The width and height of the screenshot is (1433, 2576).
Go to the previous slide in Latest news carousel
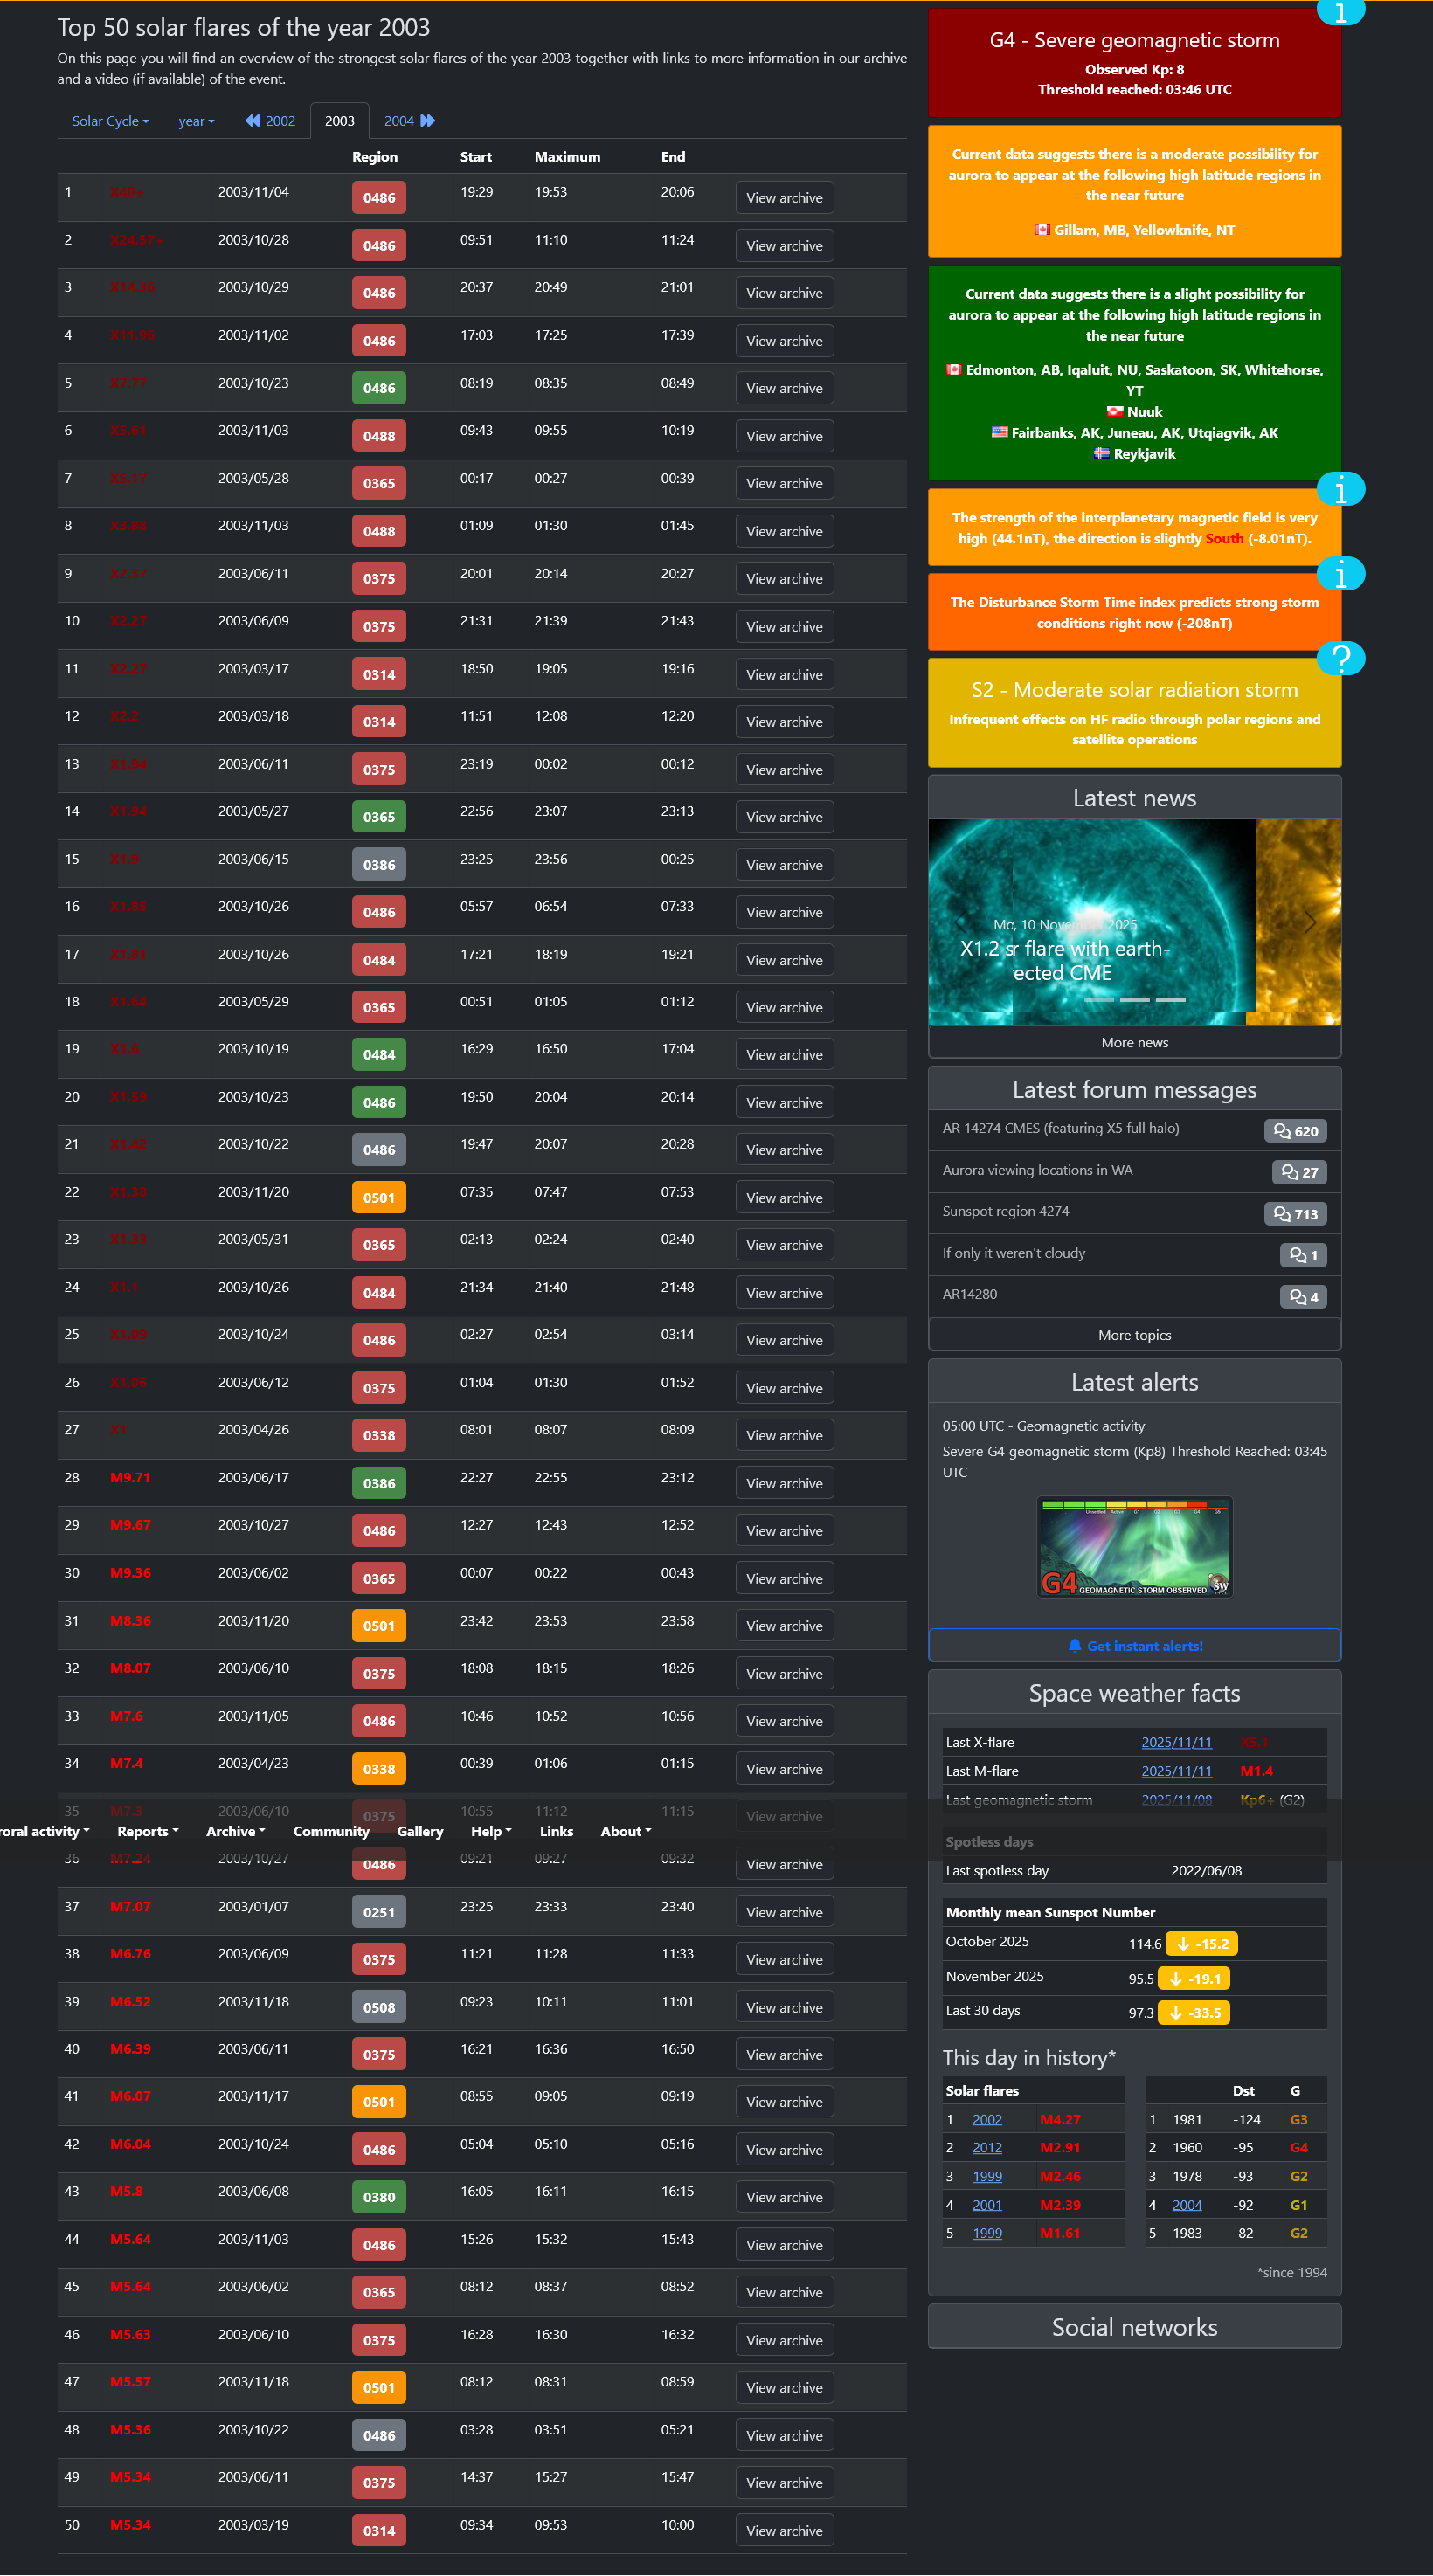tap(960, 922)
